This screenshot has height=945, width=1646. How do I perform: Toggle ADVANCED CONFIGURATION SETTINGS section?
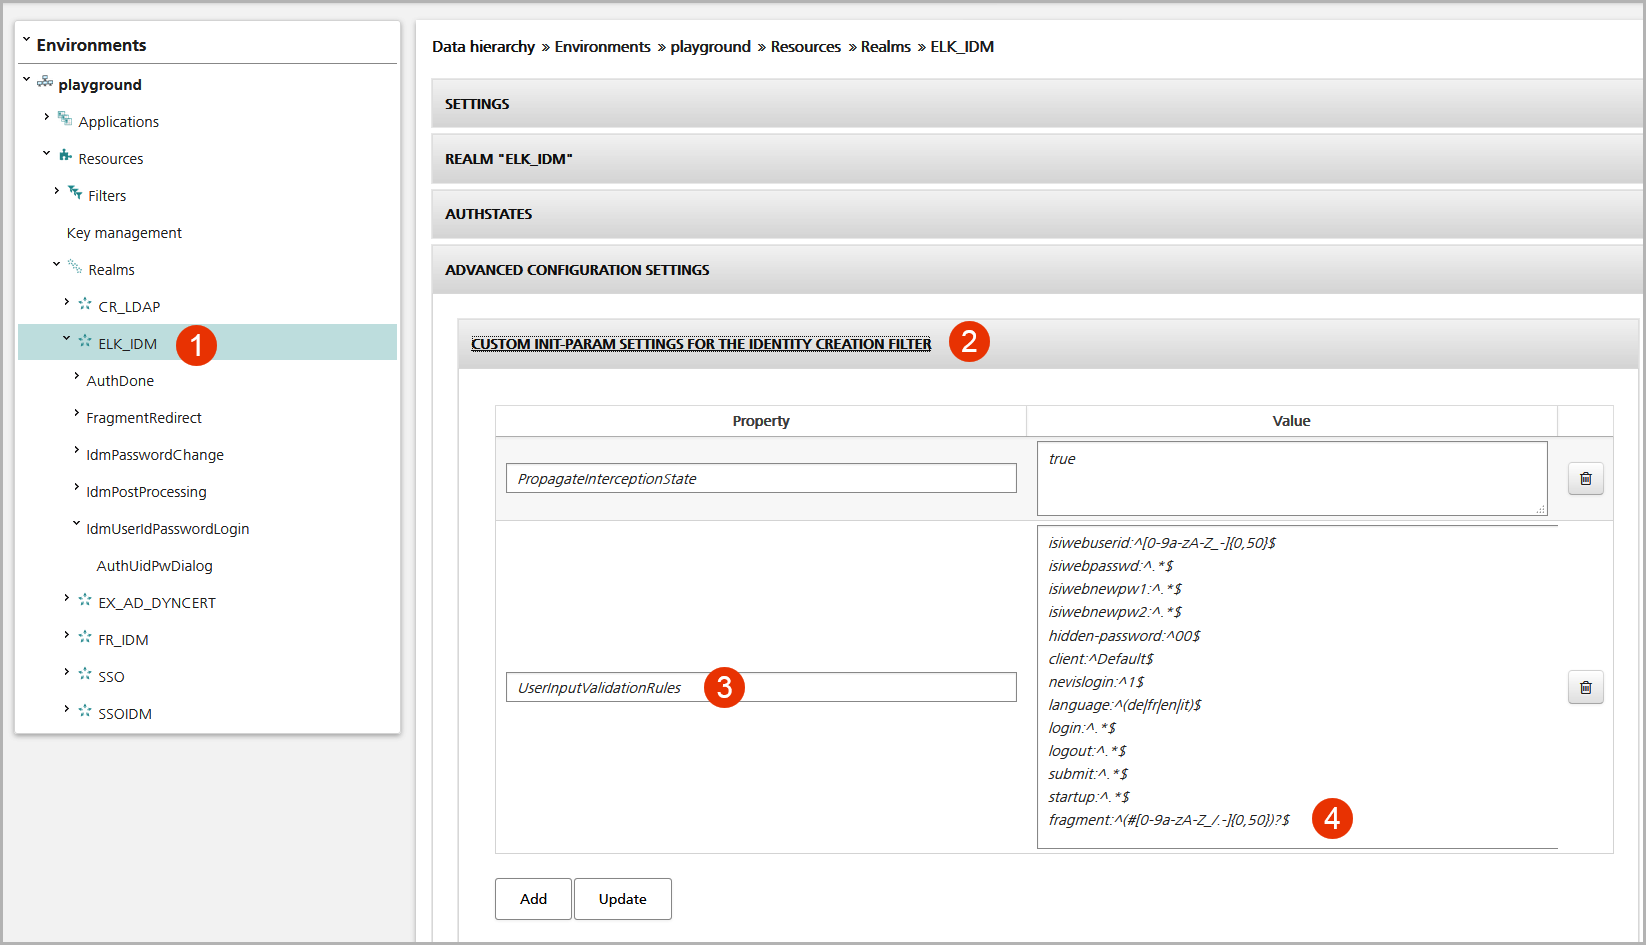pyautogui.click(x=1036, y=270)
